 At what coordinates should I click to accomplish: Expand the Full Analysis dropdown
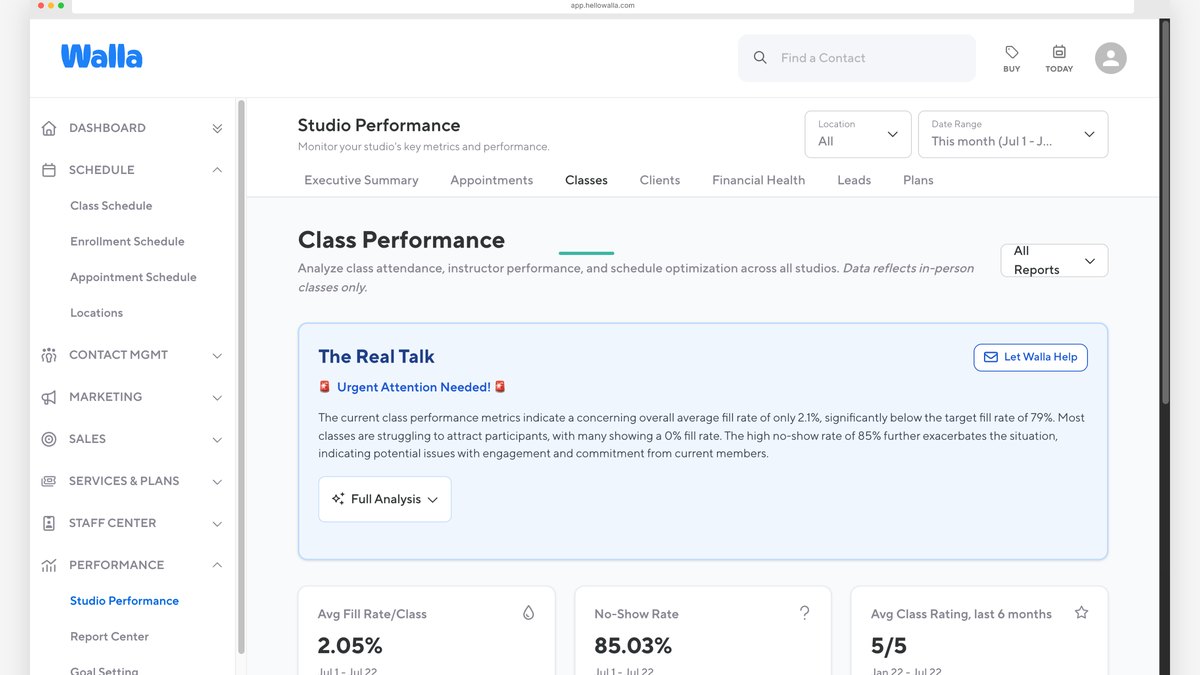pos(385,499)
